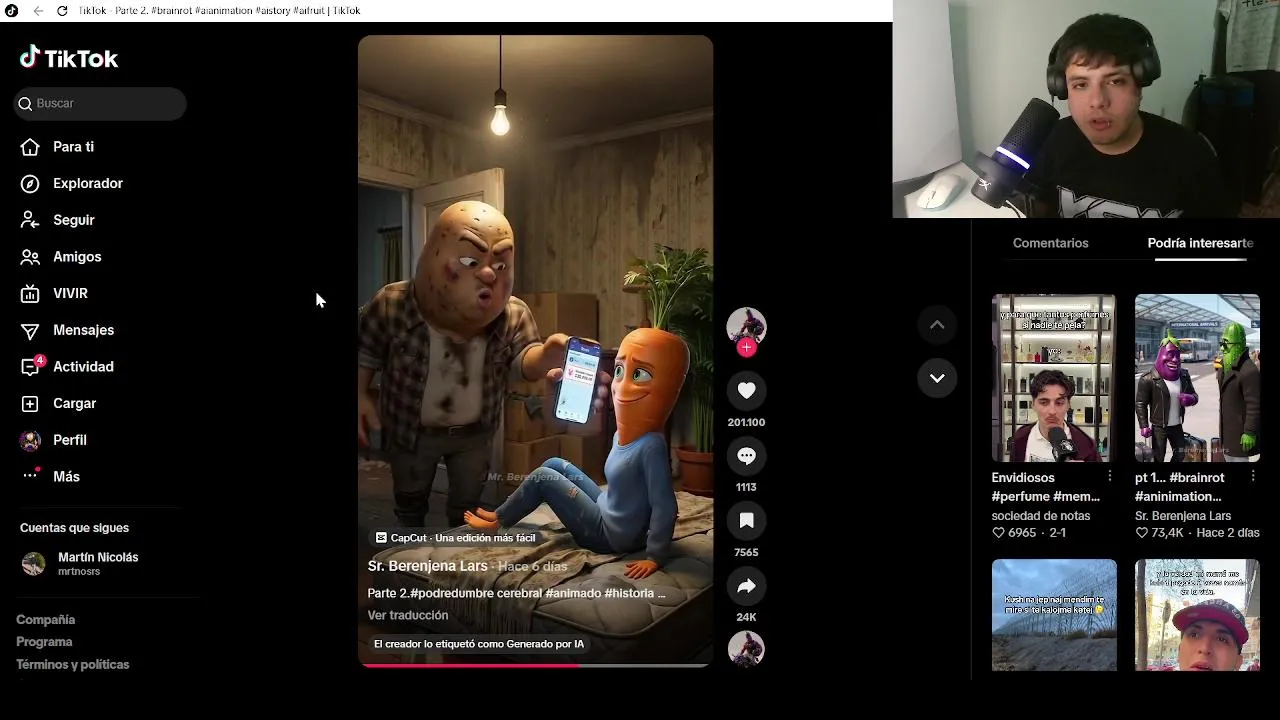Screen dimensions: 1280x720
Task: Click Martín Nicolás avatar thumbnail
Action: click(33, 564)
